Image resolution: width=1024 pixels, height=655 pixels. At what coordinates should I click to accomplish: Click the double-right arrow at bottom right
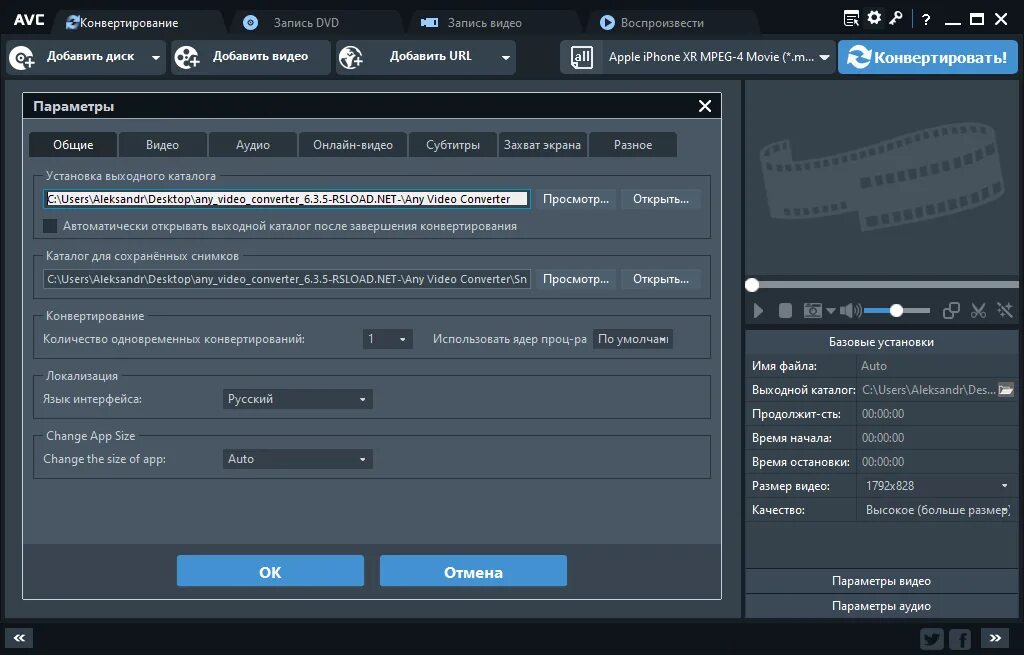pyautogui.click(x=995, y=638)
